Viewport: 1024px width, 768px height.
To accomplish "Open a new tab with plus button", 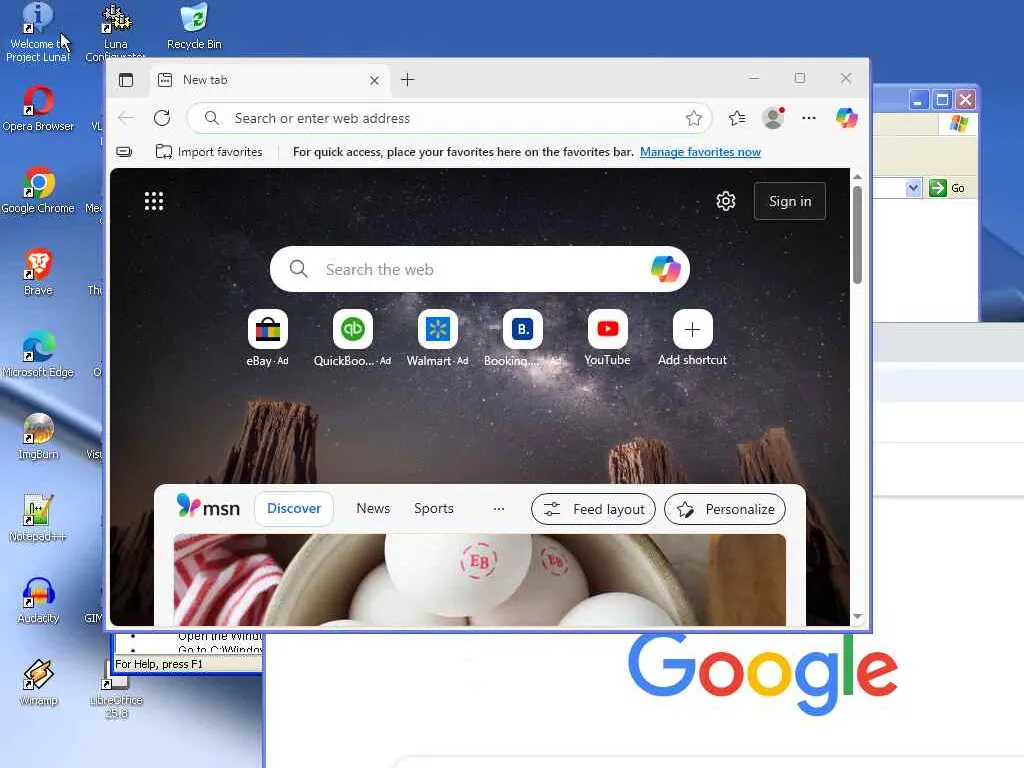I will click(408, 80).
